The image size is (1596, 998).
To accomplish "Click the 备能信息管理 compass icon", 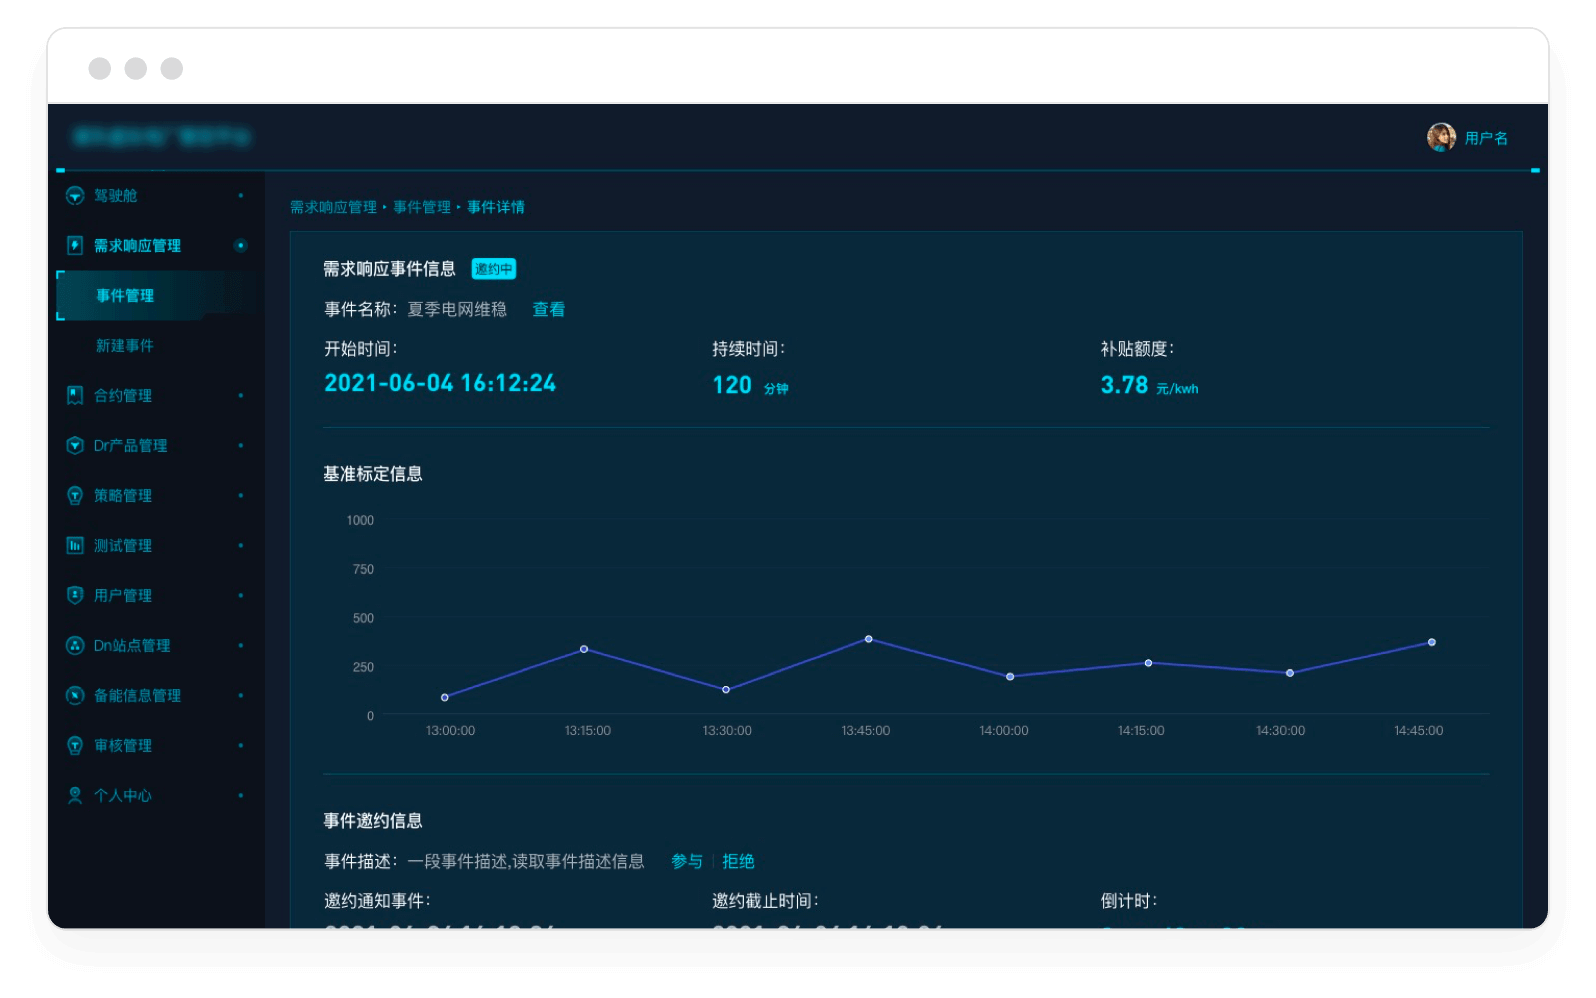I will coord(75,696).
